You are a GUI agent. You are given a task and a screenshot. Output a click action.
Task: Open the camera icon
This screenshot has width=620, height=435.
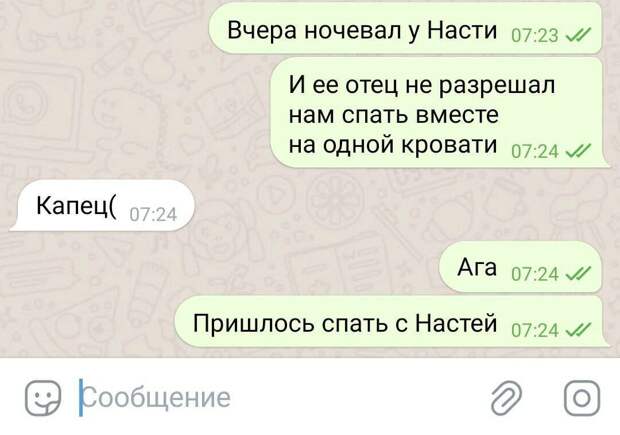click(582, 398)
